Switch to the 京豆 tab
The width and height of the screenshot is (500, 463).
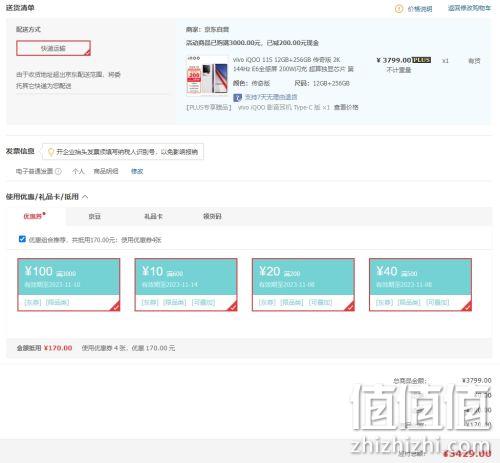click(x=94, y=217)
